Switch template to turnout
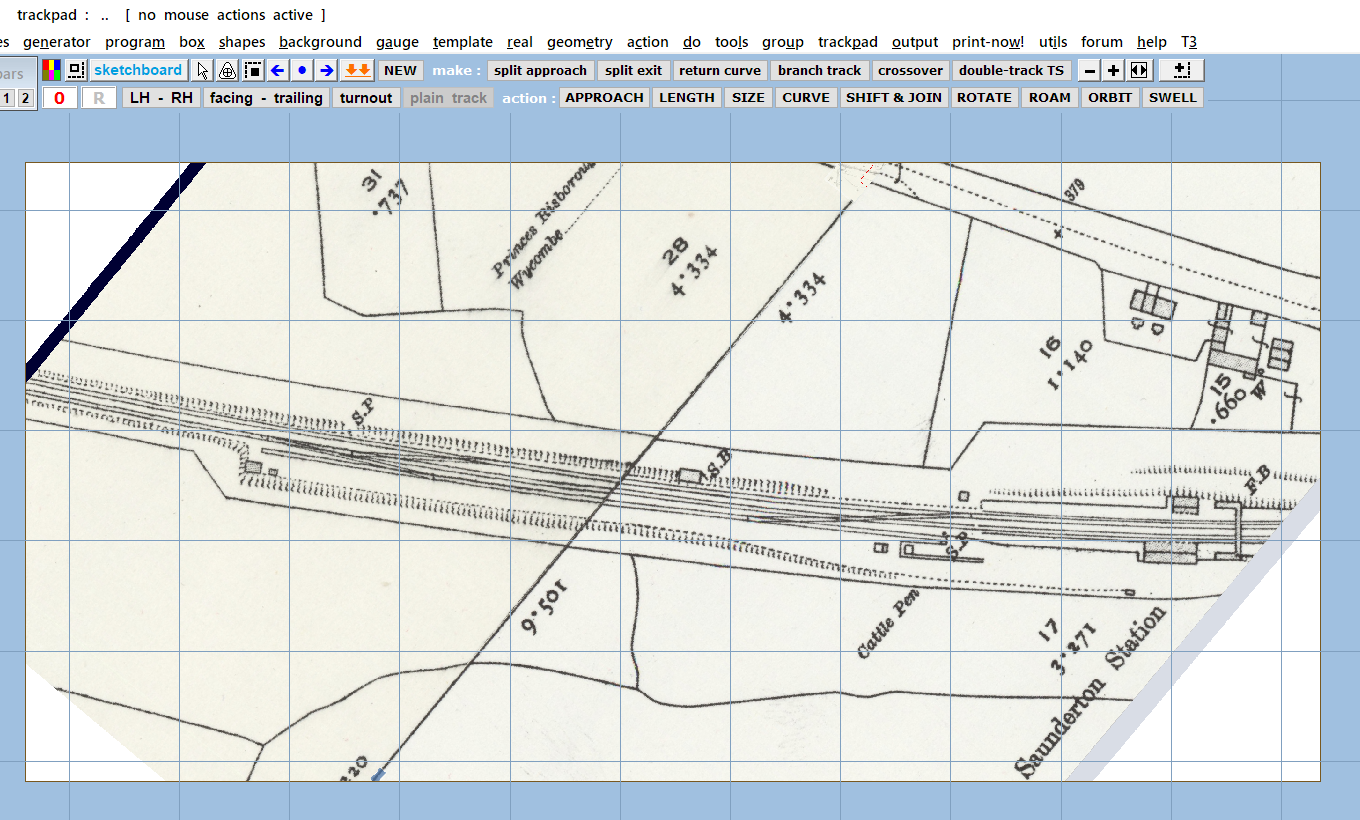 (366, 97)
